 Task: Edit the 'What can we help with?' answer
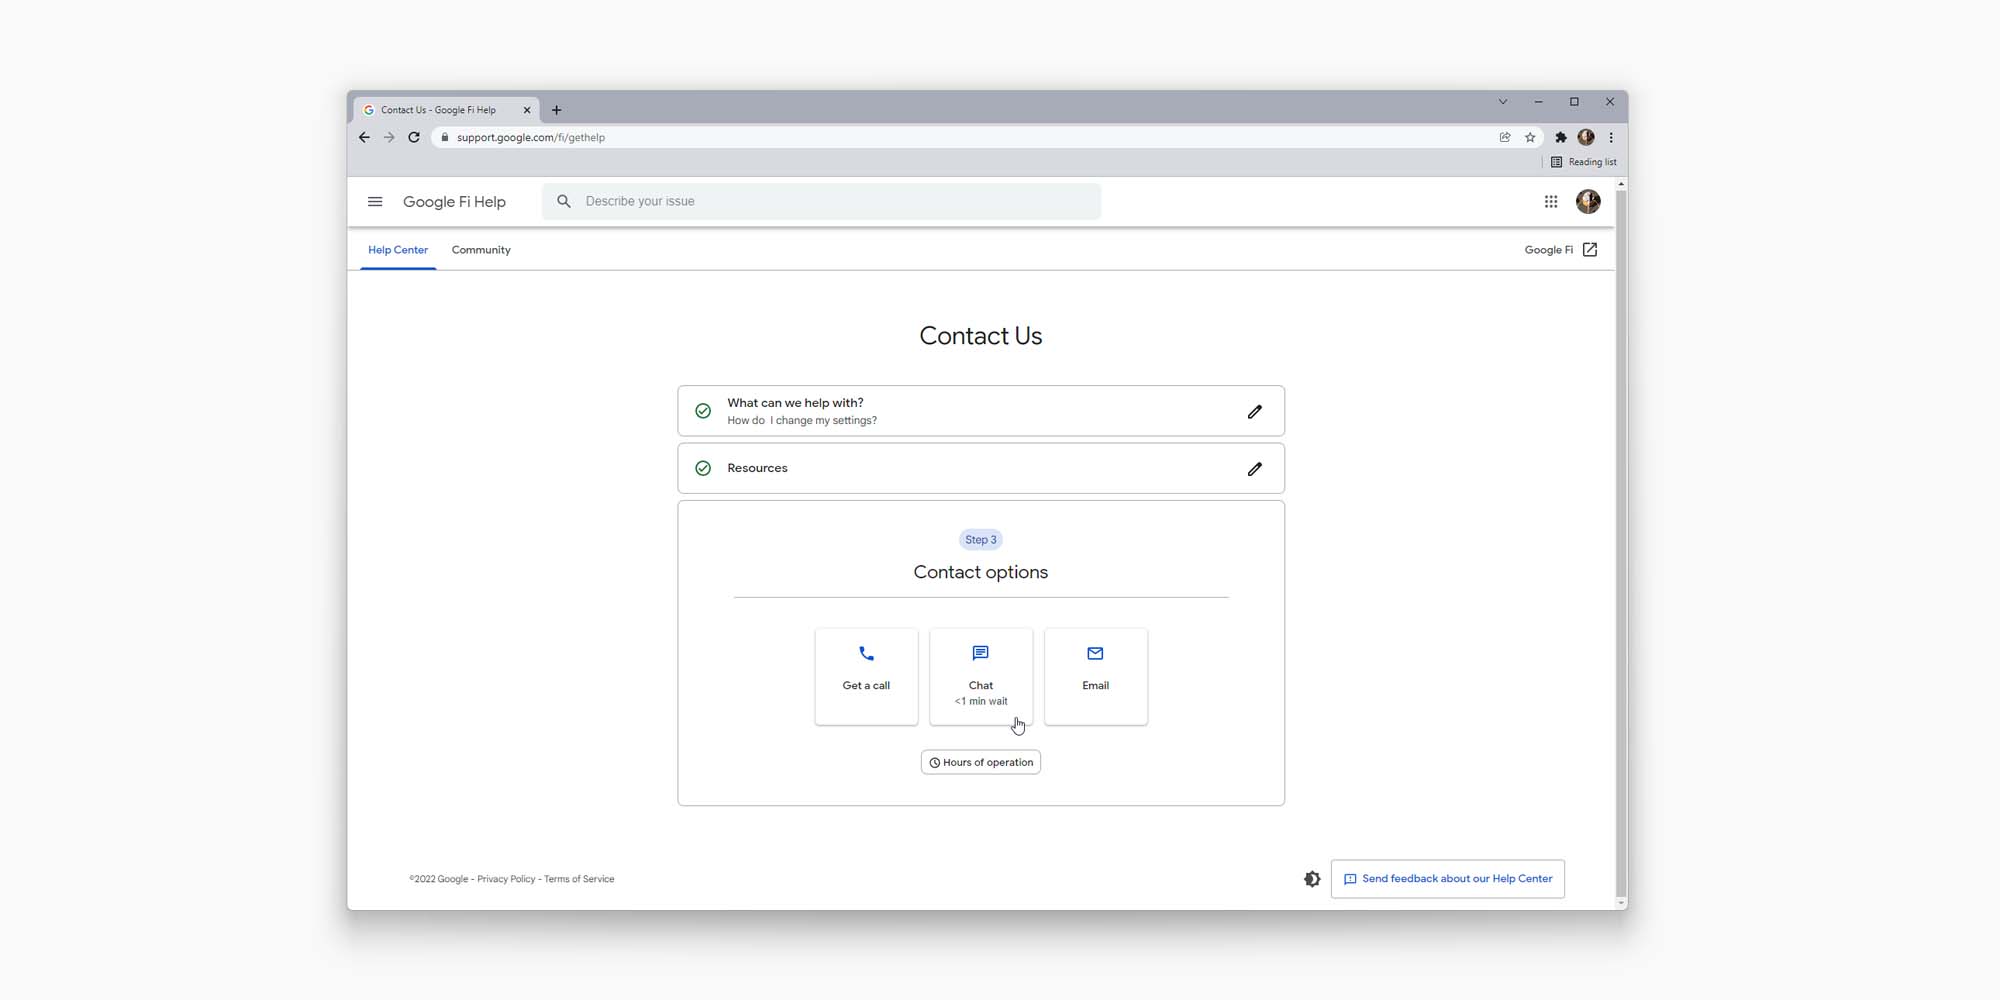click(1254, 411)
